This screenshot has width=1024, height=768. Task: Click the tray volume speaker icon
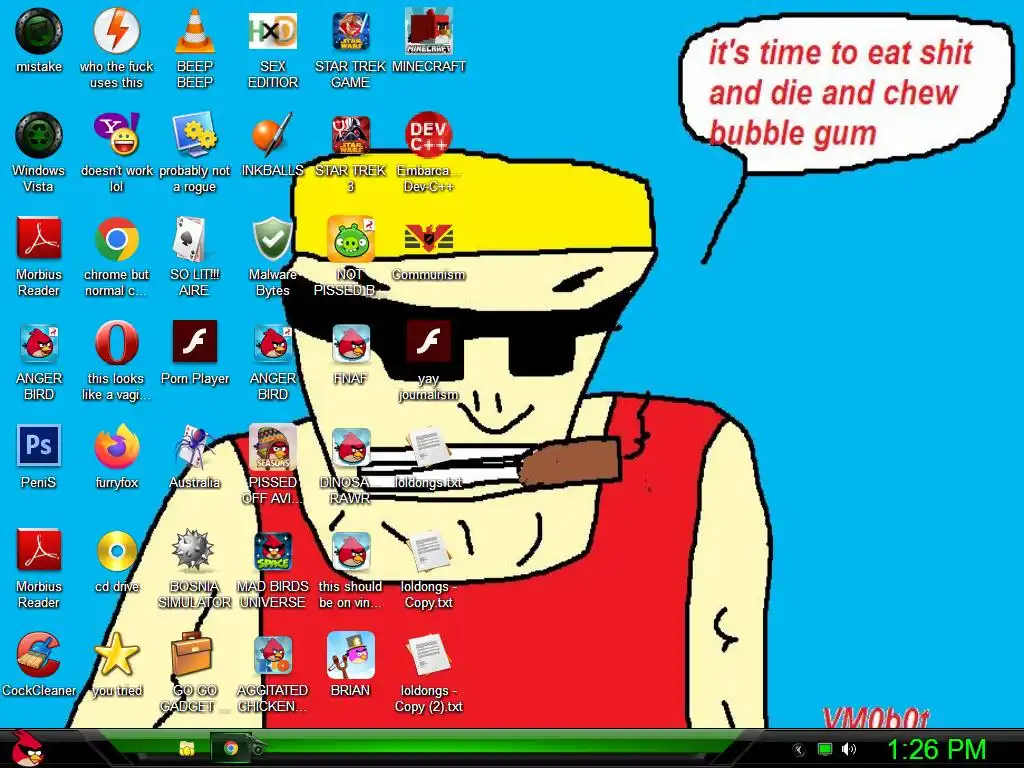point(848,749)
